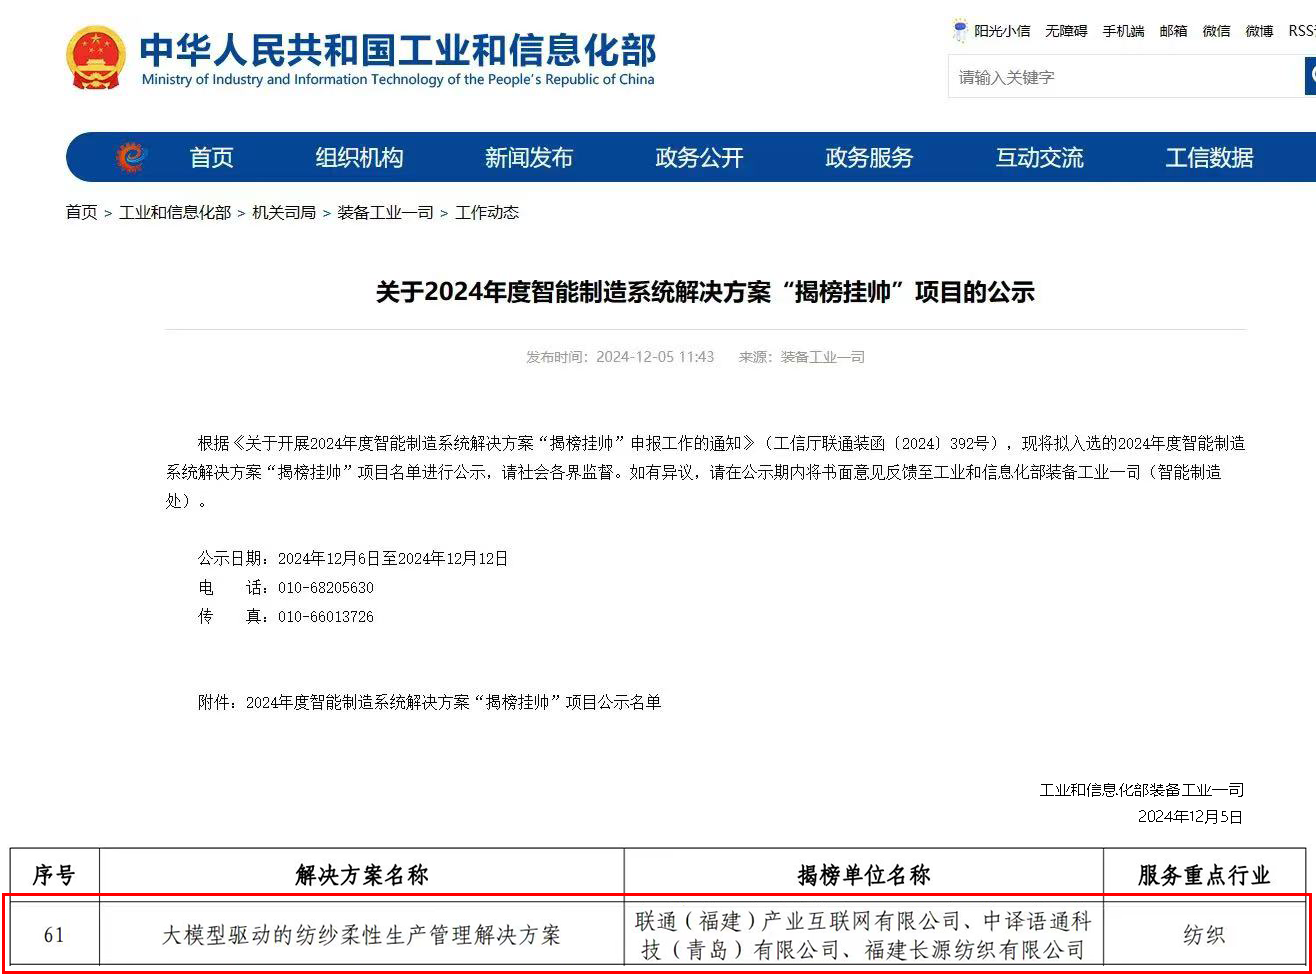Click the cell 大模型驱动的纺纱柔性生产管理解决方案
Screen dimensions: 1316x980
coord(362,935)
